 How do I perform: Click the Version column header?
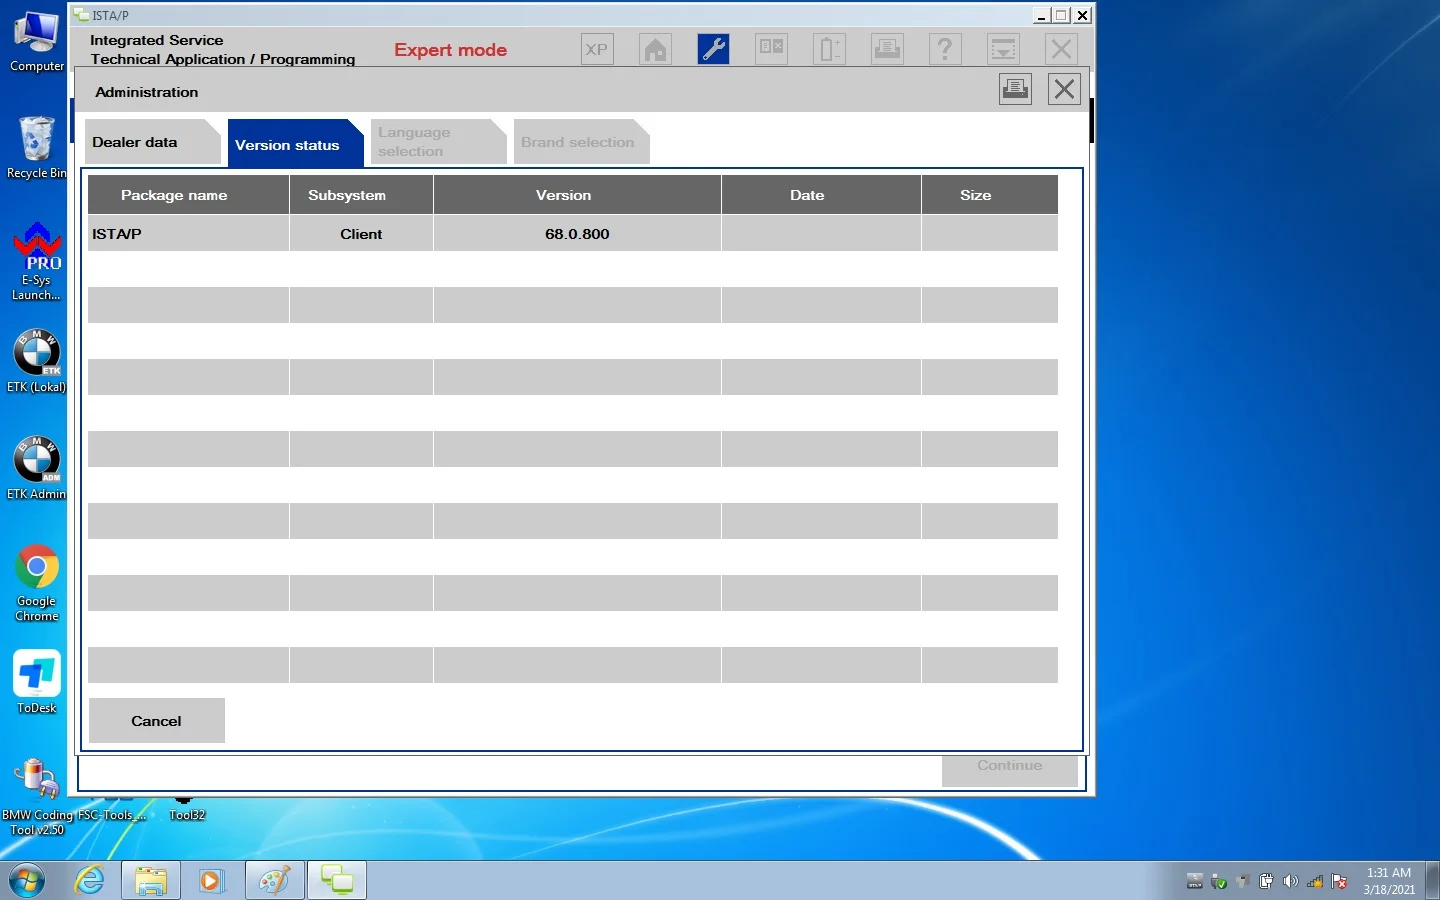tap(577, 195)
